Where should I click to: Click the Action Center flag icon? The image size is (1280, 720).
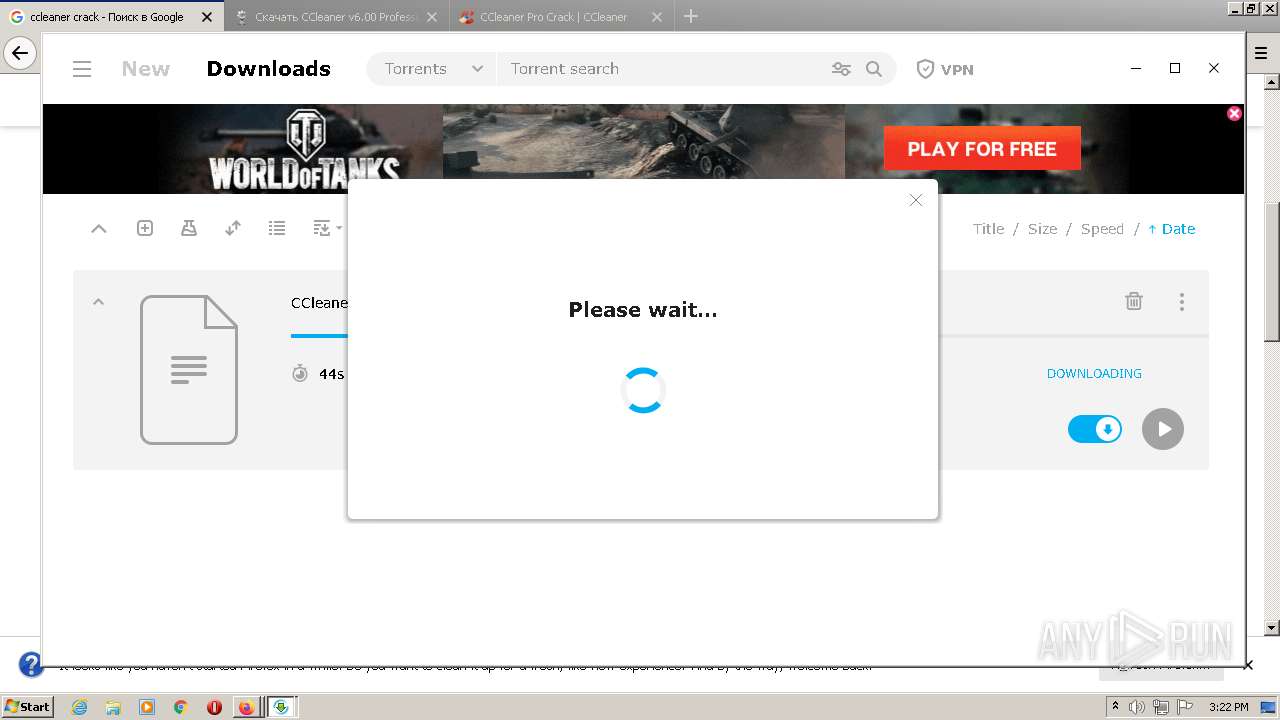pyautogui.click(x=1184, y=707)
